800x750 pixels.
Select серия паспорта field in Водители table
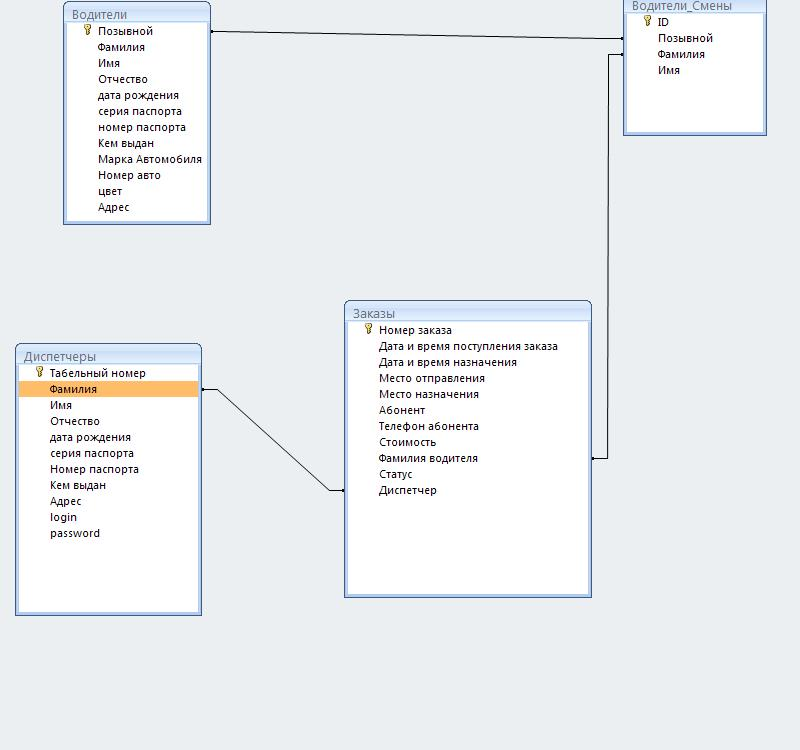(x=139, y=111)
